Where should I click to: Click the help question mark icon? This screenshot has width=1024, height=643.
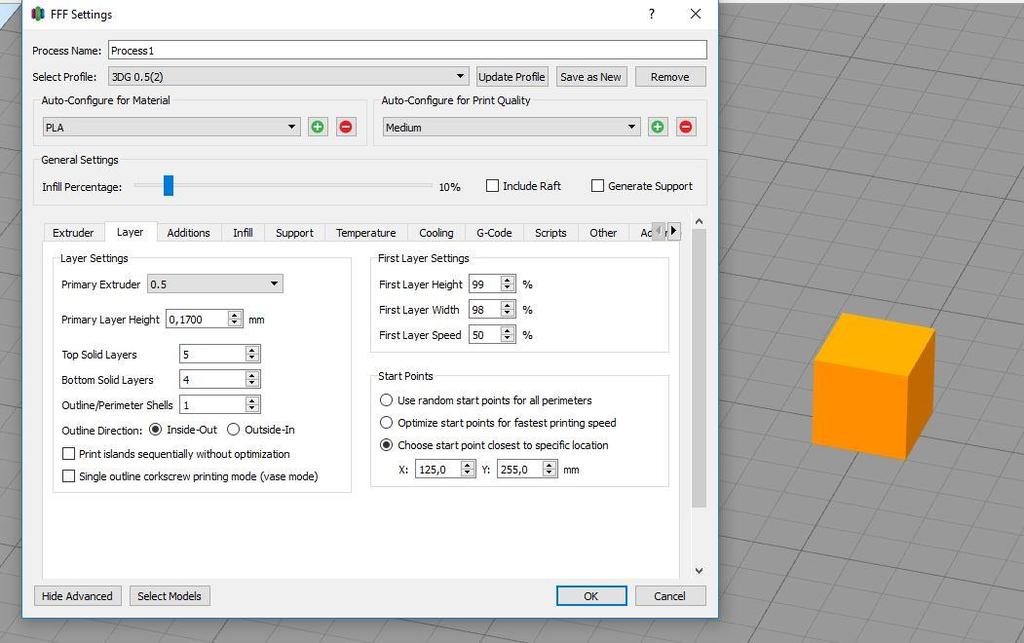pyautogui.click(x=652, y=14)
